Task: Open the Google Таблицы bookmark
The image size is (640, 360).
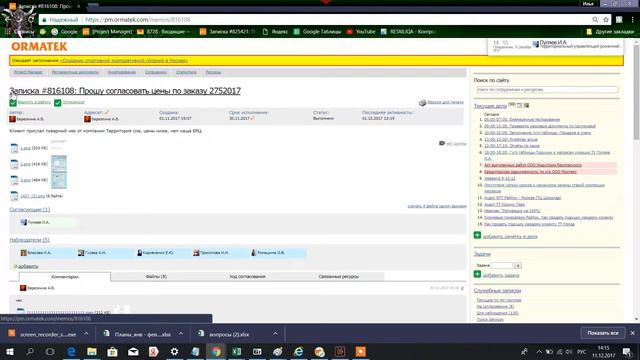Action: click(x=317, y=31)
